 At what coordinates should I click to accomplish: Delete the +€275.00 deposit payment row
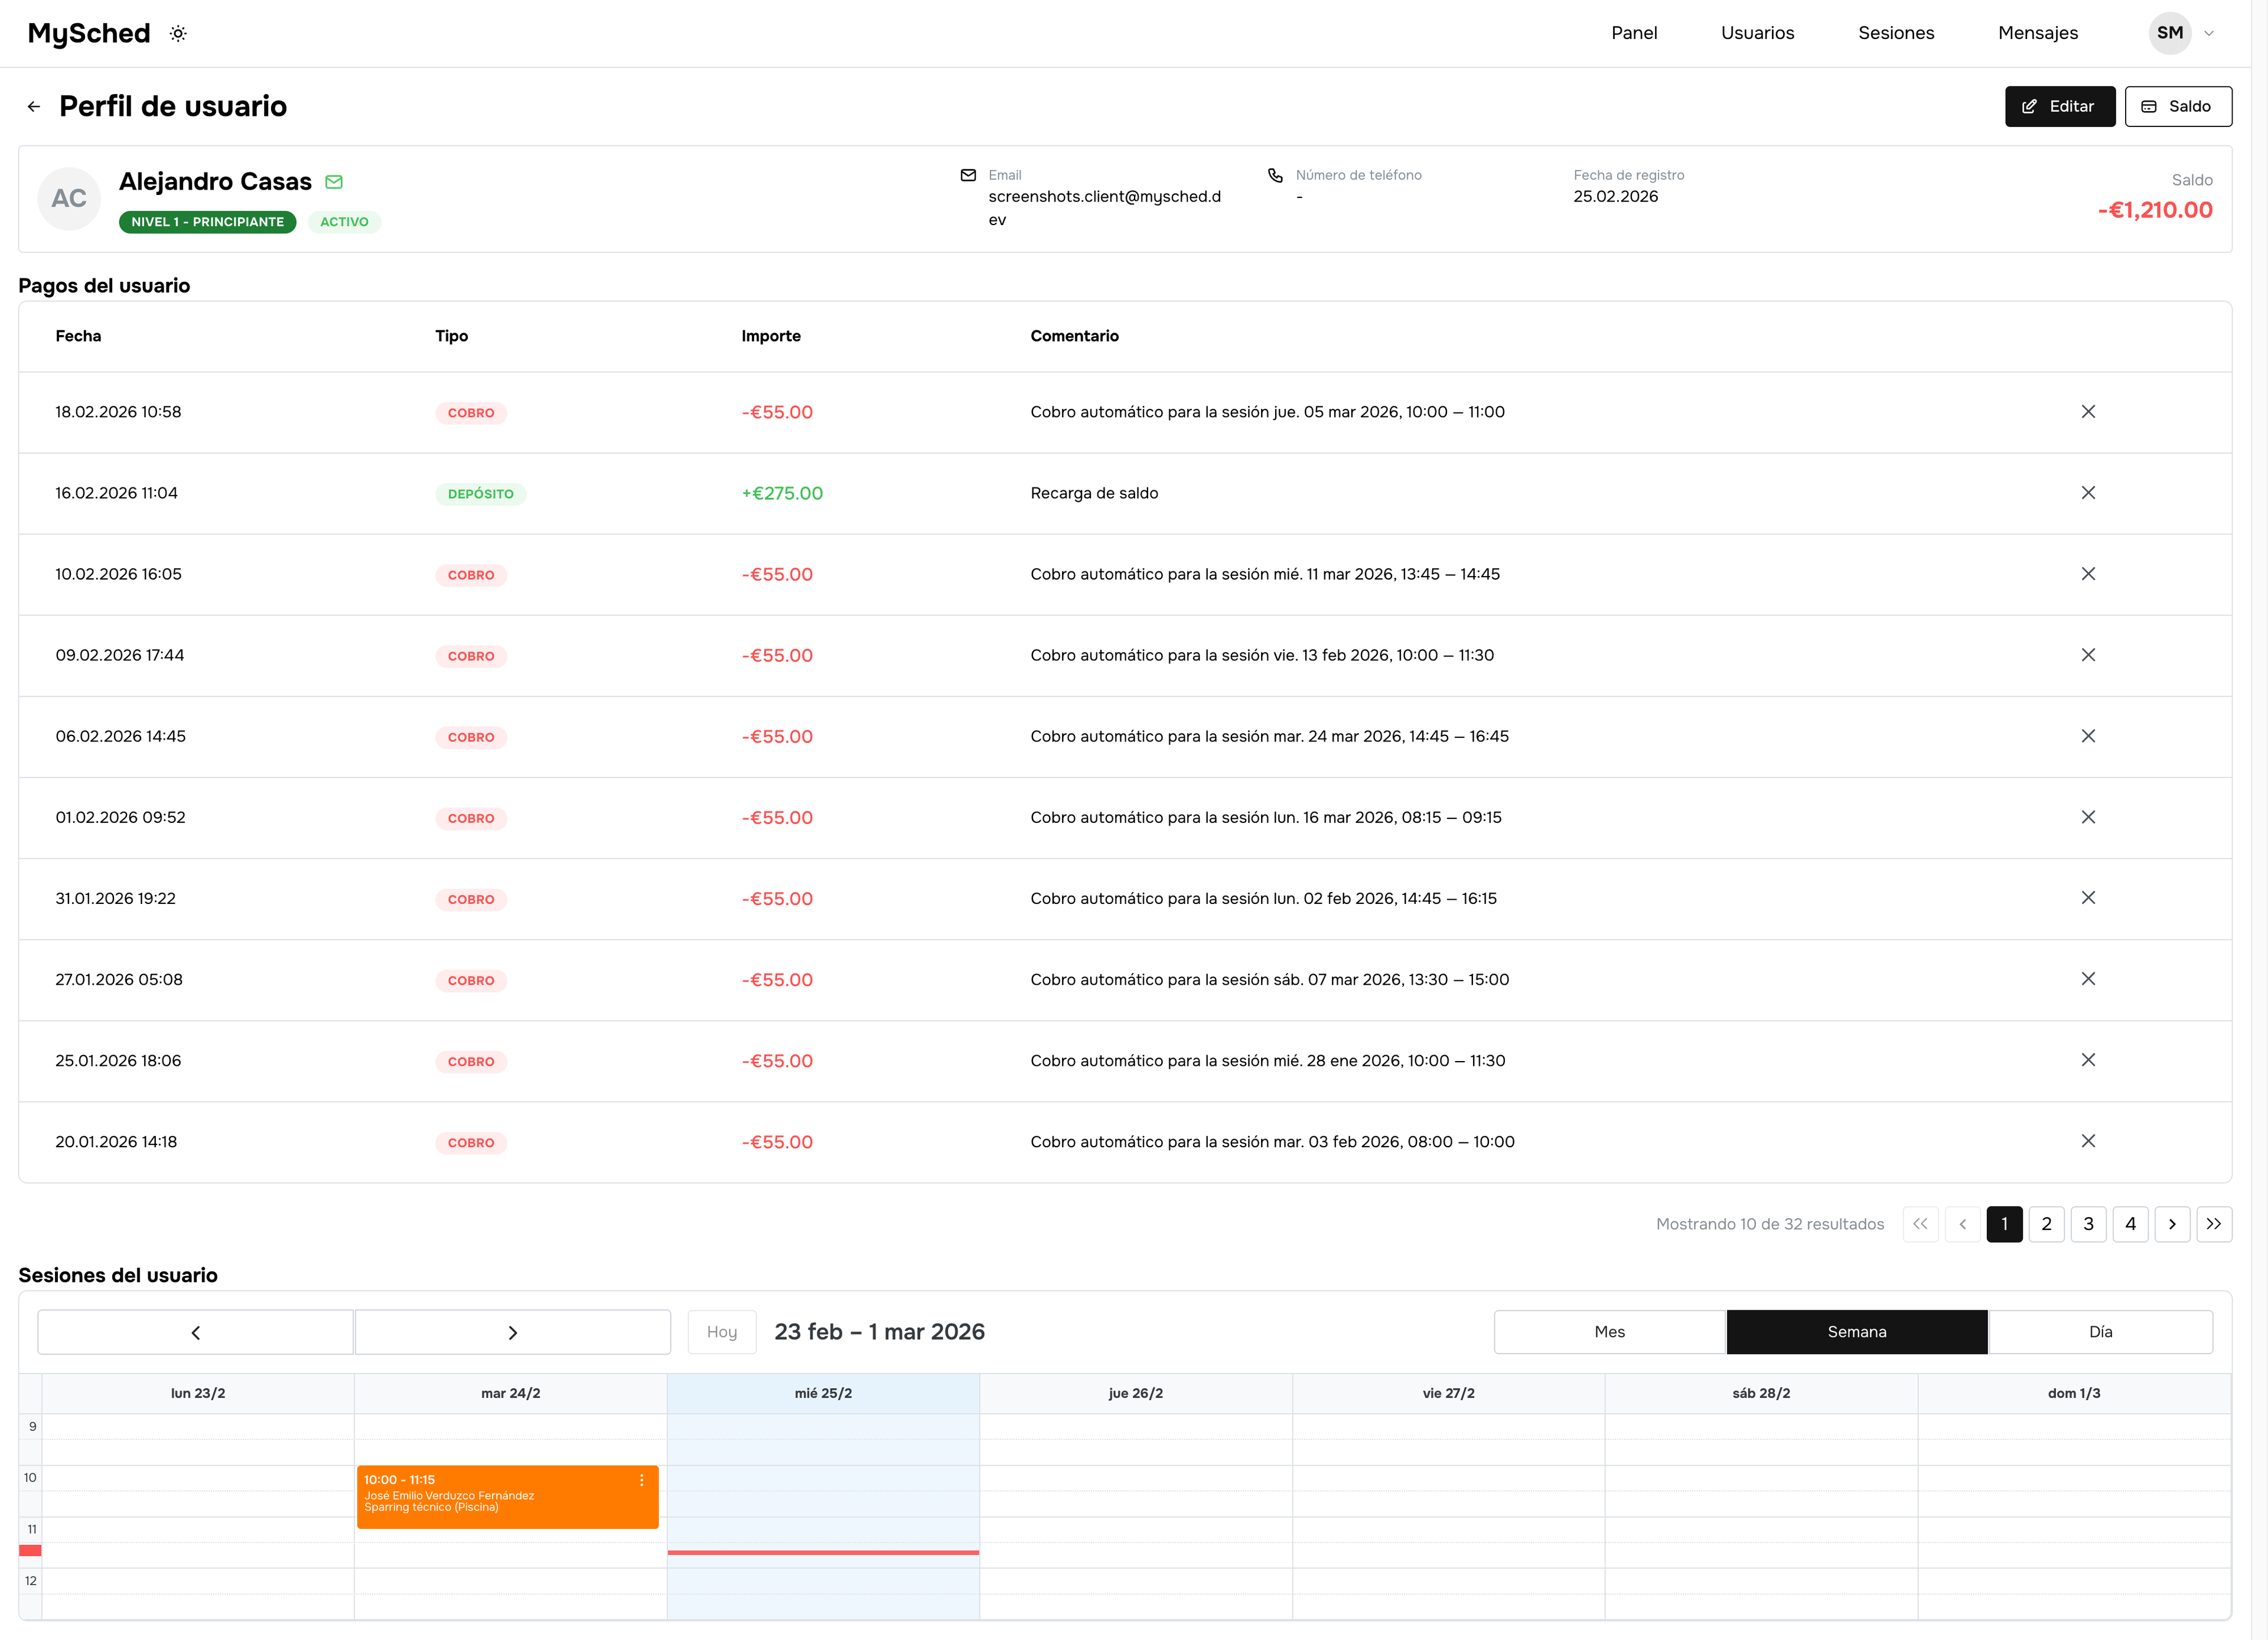tap(2087, 493)
